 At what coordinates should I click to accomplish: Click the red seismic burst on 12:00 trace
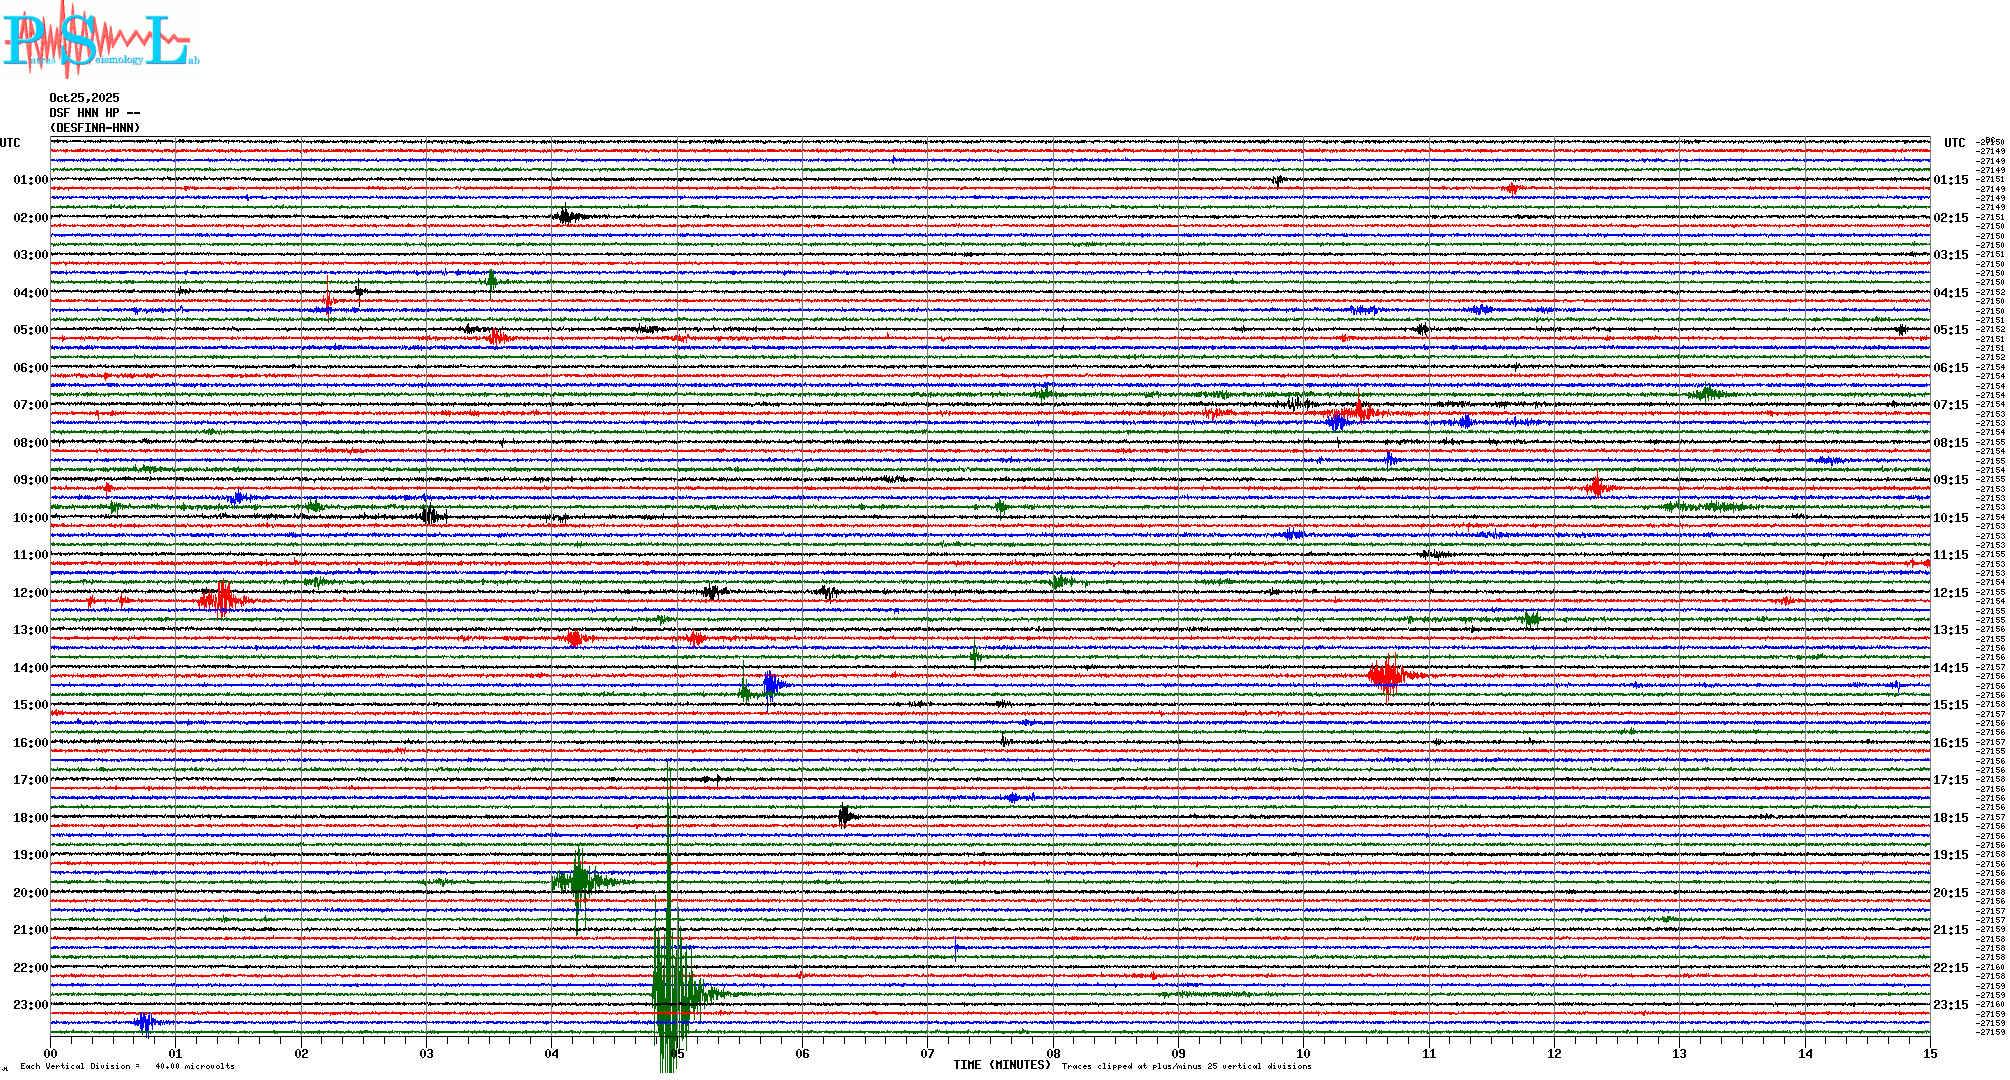[222, 600]
